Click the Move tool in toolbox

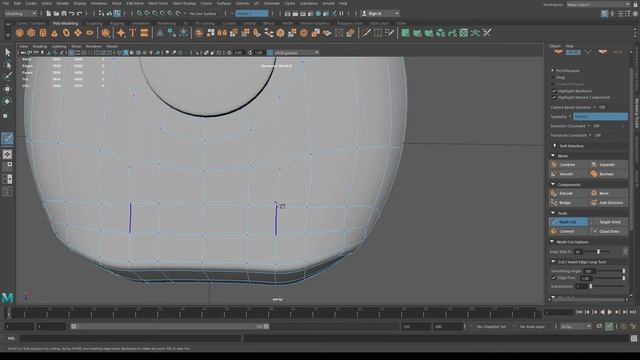click(x=7, y=89)
